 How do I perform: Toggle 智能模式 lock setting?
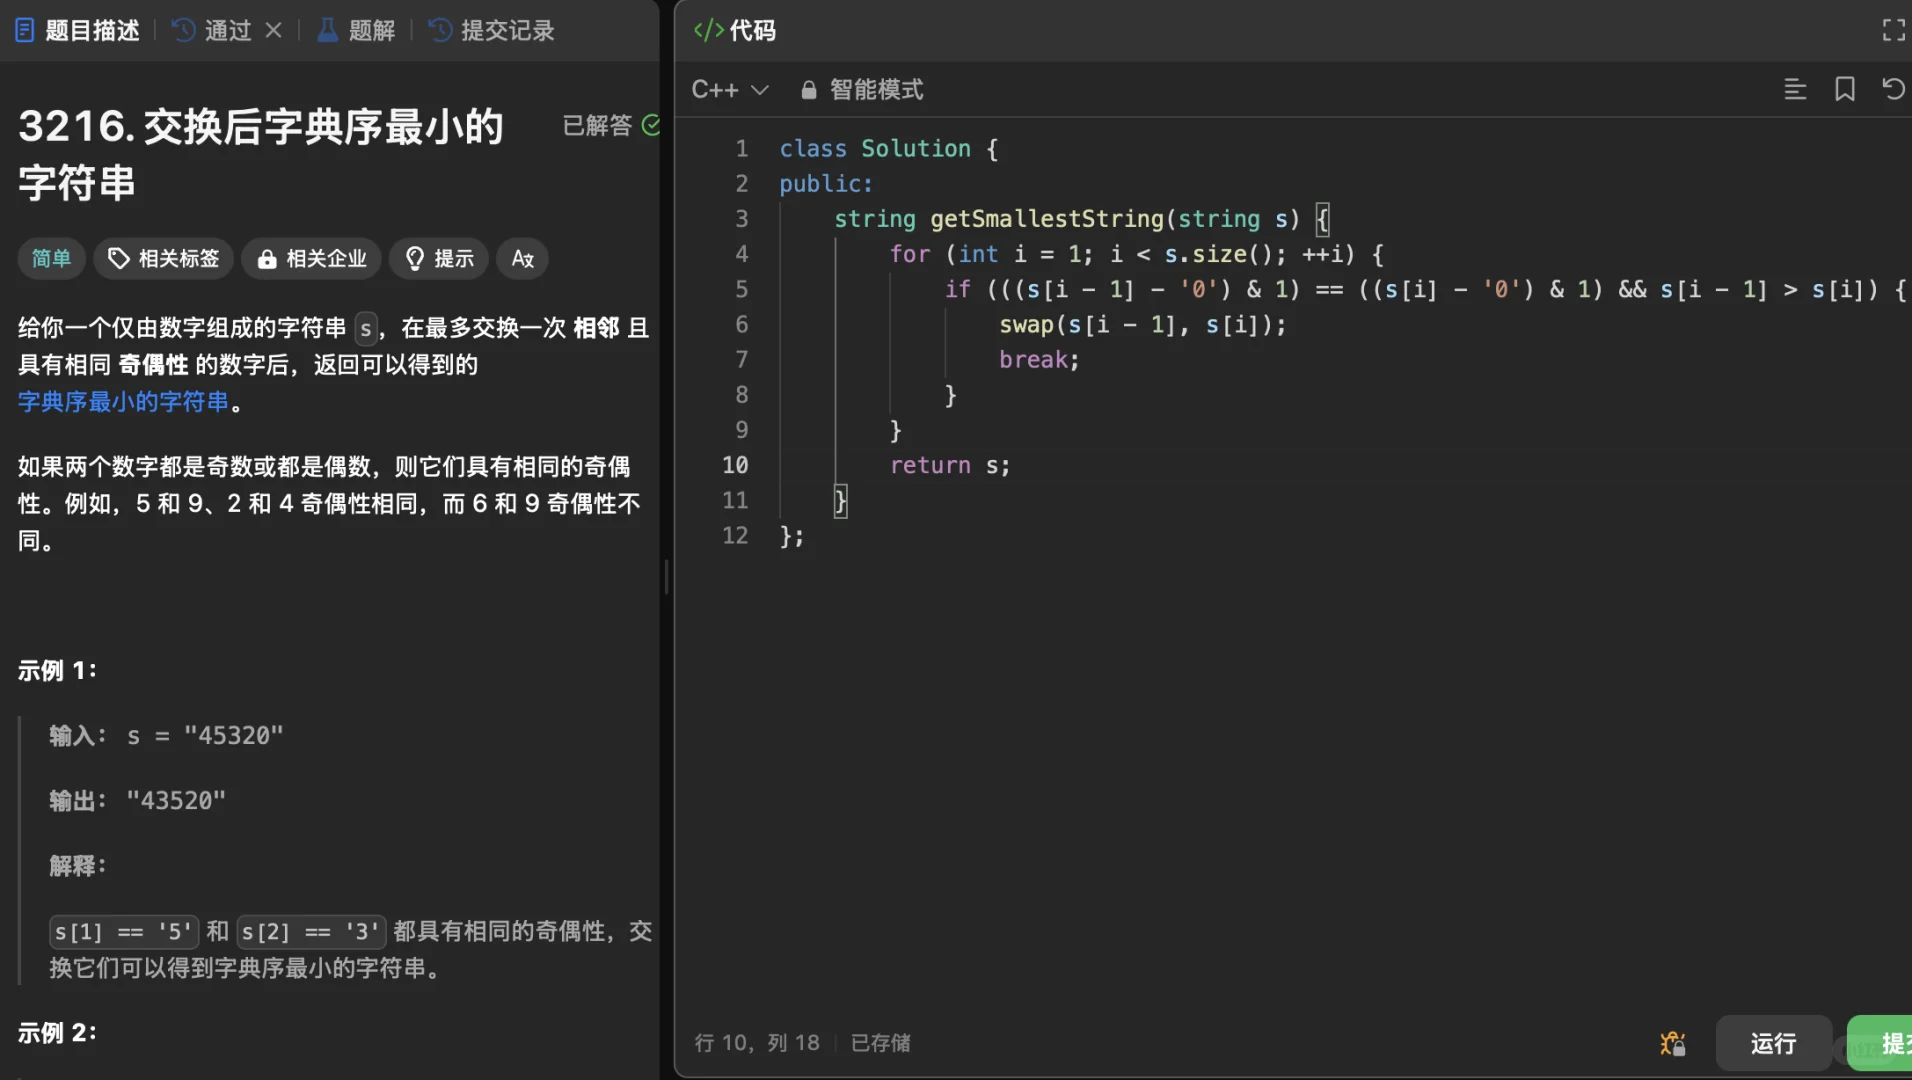click(862, 89)
